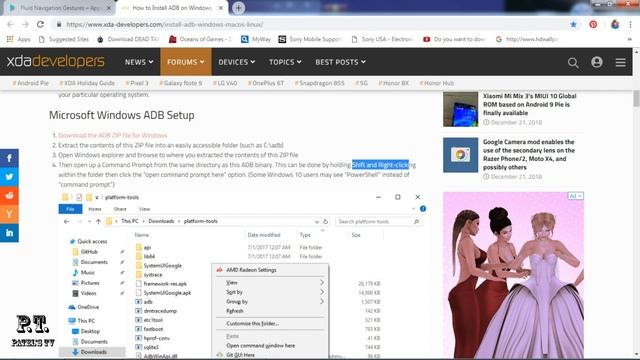The height and width of the screenshot is (360, 640).
Task: Click the XDA search magnifier icon
Action: 573,62
